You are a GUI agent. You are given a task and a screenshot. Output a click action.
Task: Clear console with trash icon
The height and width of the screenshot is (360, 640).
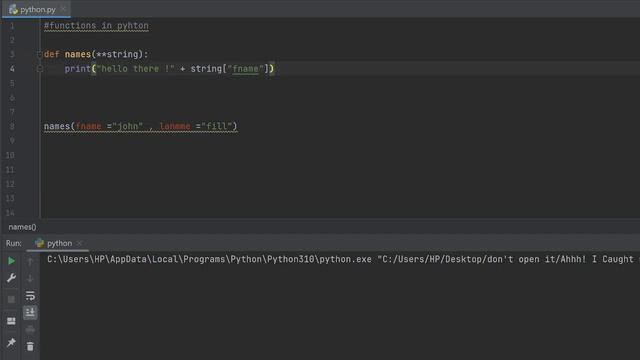(30, 347)
